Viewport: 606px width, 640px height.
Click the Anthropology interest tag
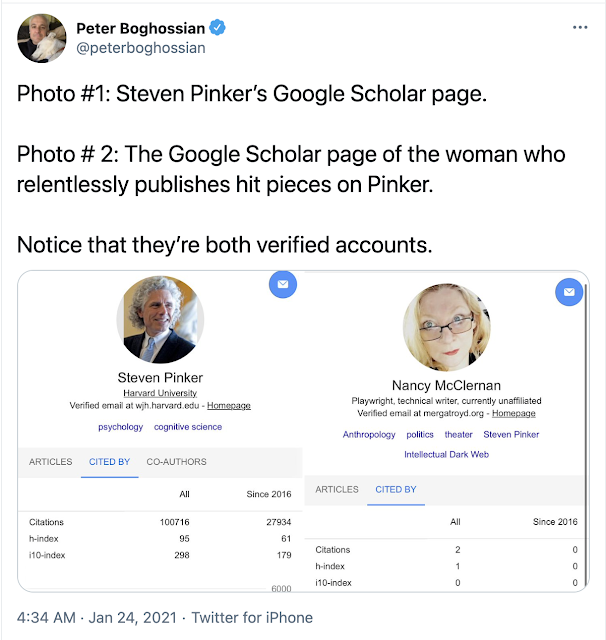tap(369, 435)
